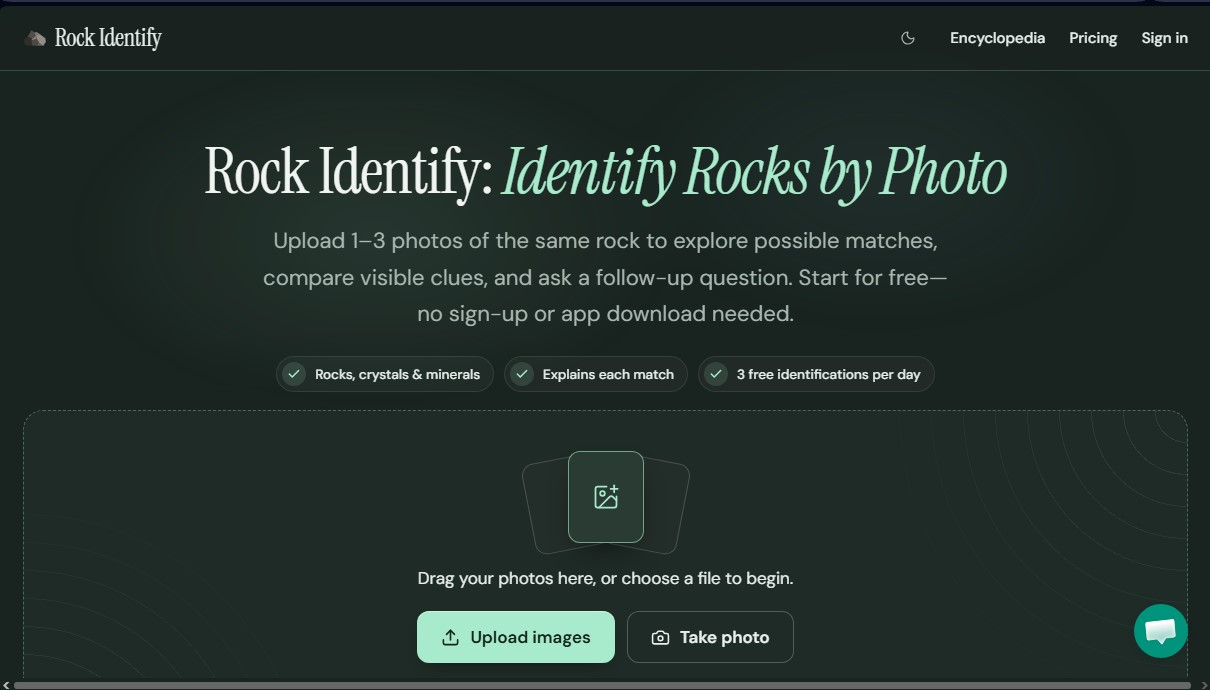This screenshot has width=1210, height=690.
Task: Click the checkmark beside Explains each match
Action: click(x=522, y=374)
